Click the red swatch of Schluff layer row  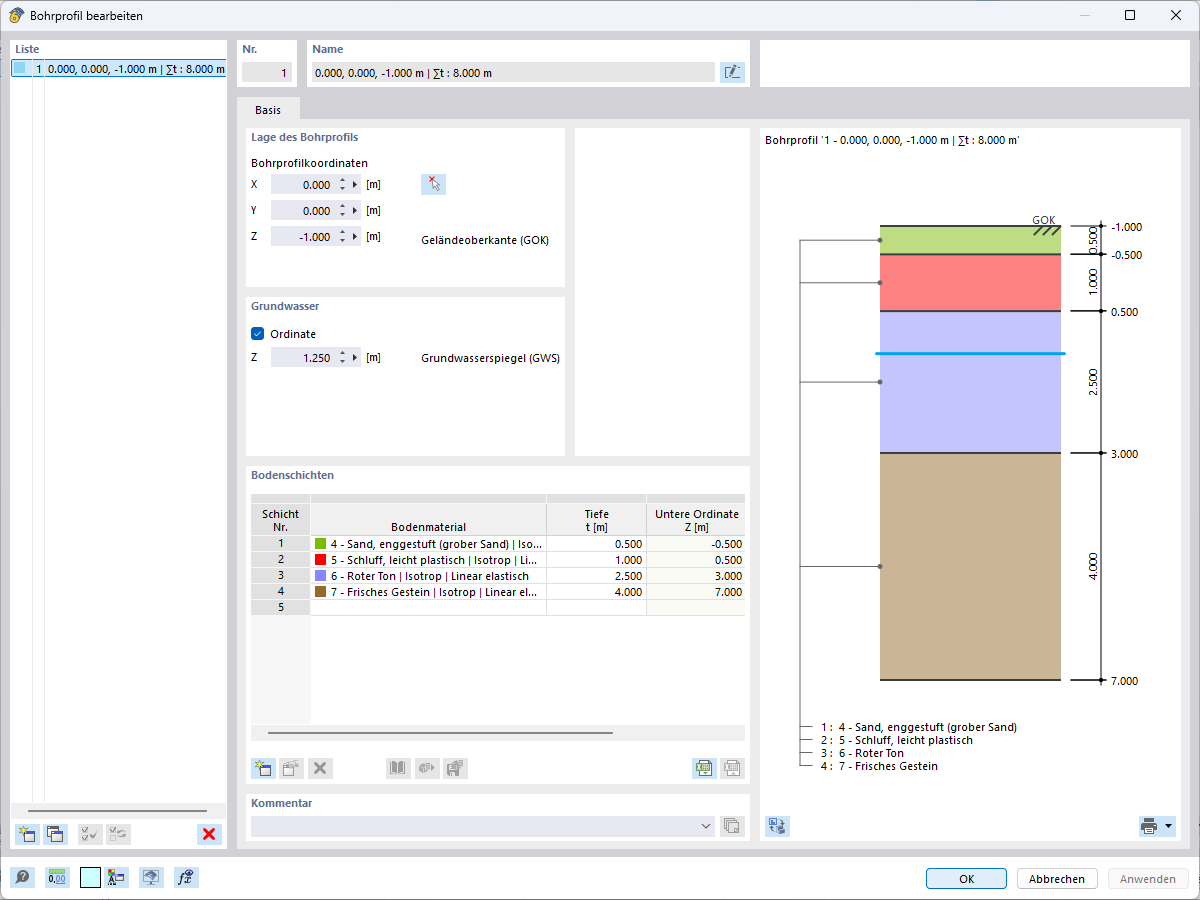pos(321,559)
